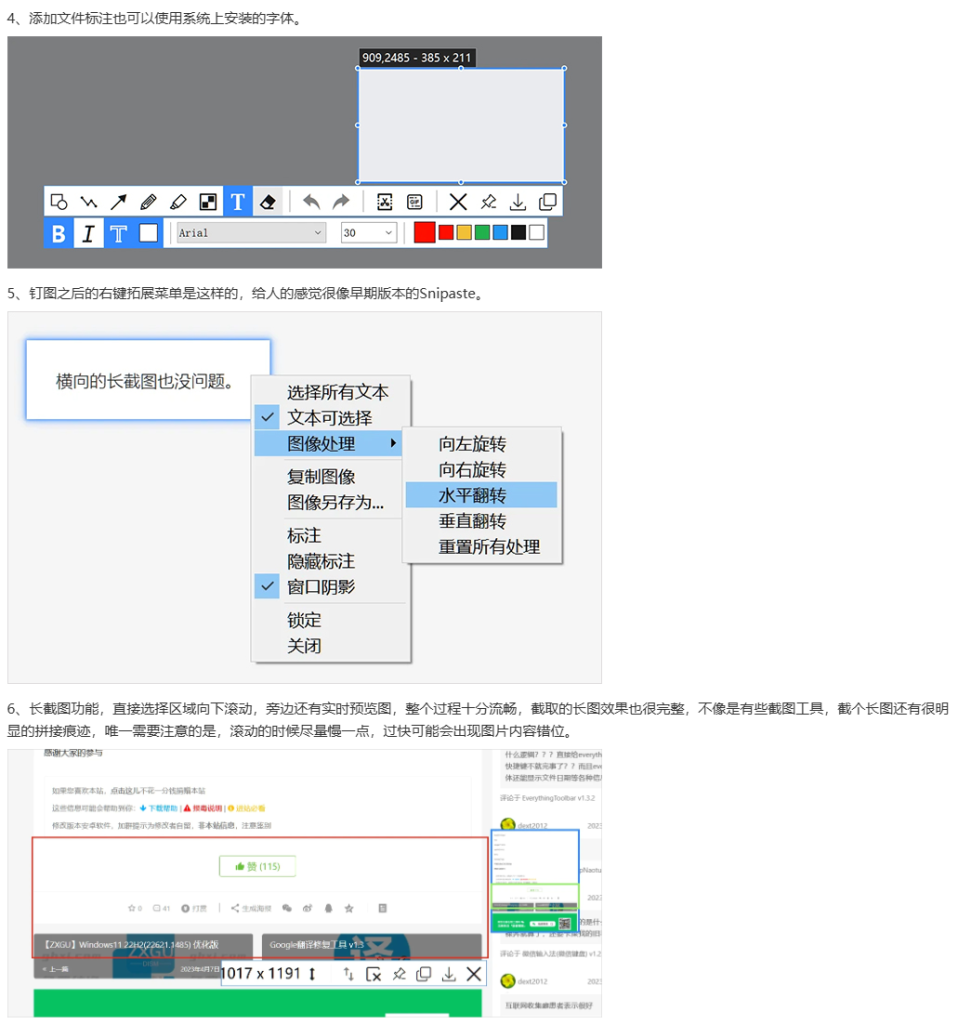Pin the screenshot using the pin icon
The width and height of the screenshot is (958, 1024).
click(x=487, y=201)
